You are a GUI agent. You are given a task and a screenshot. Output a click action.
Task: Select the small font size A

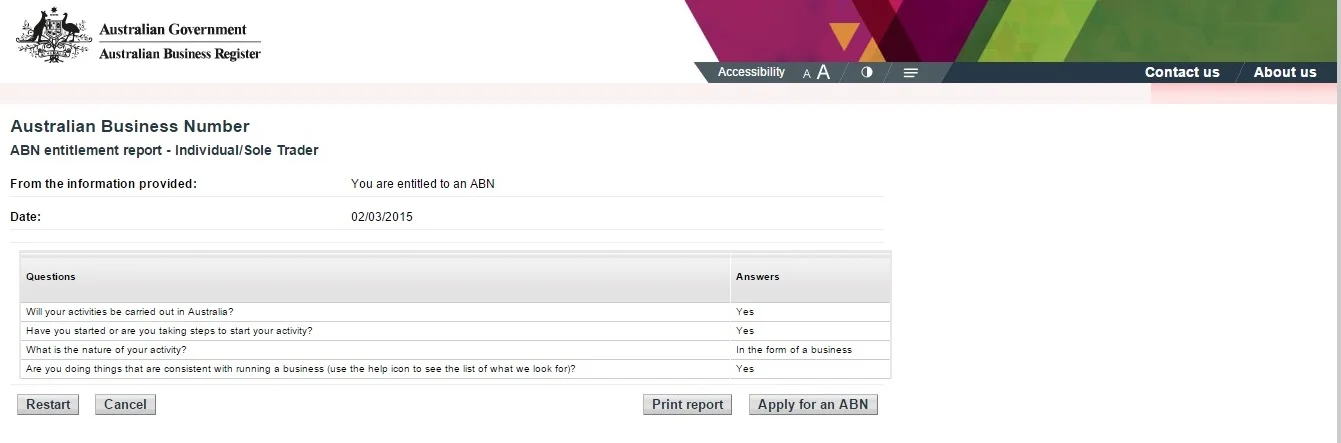pyautogui.click(x=807, y=74)
